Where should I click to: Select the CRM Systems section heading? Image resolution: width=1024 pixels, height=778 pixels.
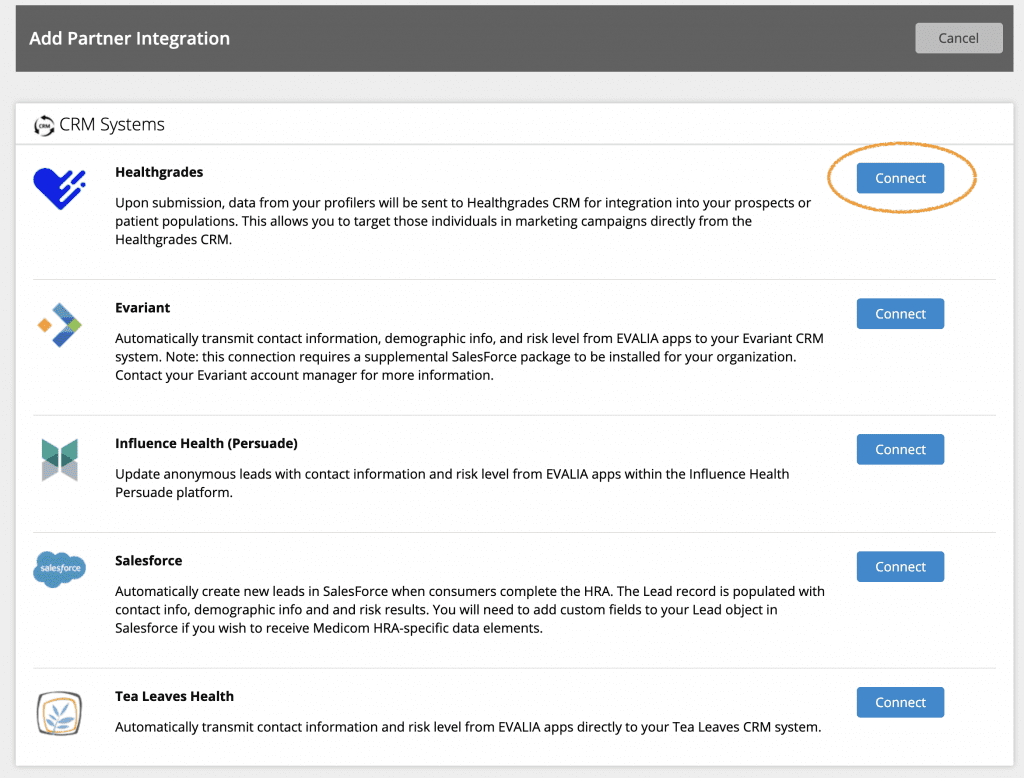click(112, 124)
